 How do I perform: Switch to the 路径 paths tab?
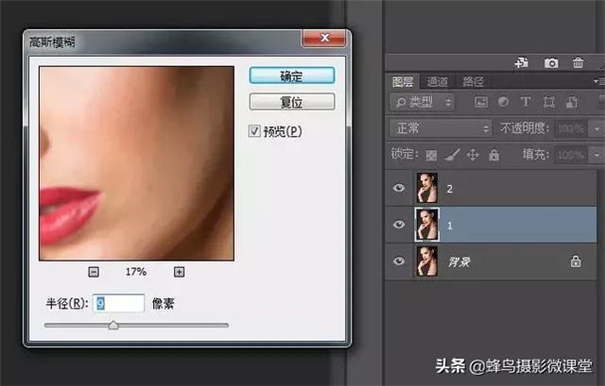tap(473, 81)
